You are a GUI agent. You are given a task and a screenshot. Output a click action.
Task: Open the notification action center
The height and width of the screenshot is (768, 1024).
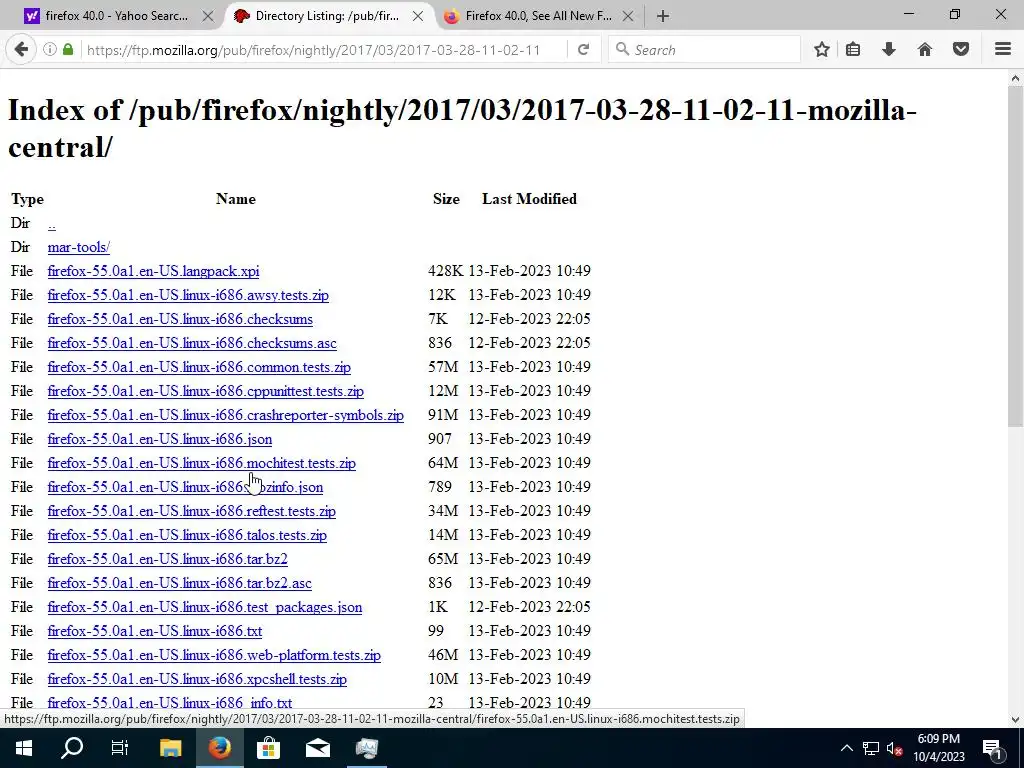(x=993, y=748)
